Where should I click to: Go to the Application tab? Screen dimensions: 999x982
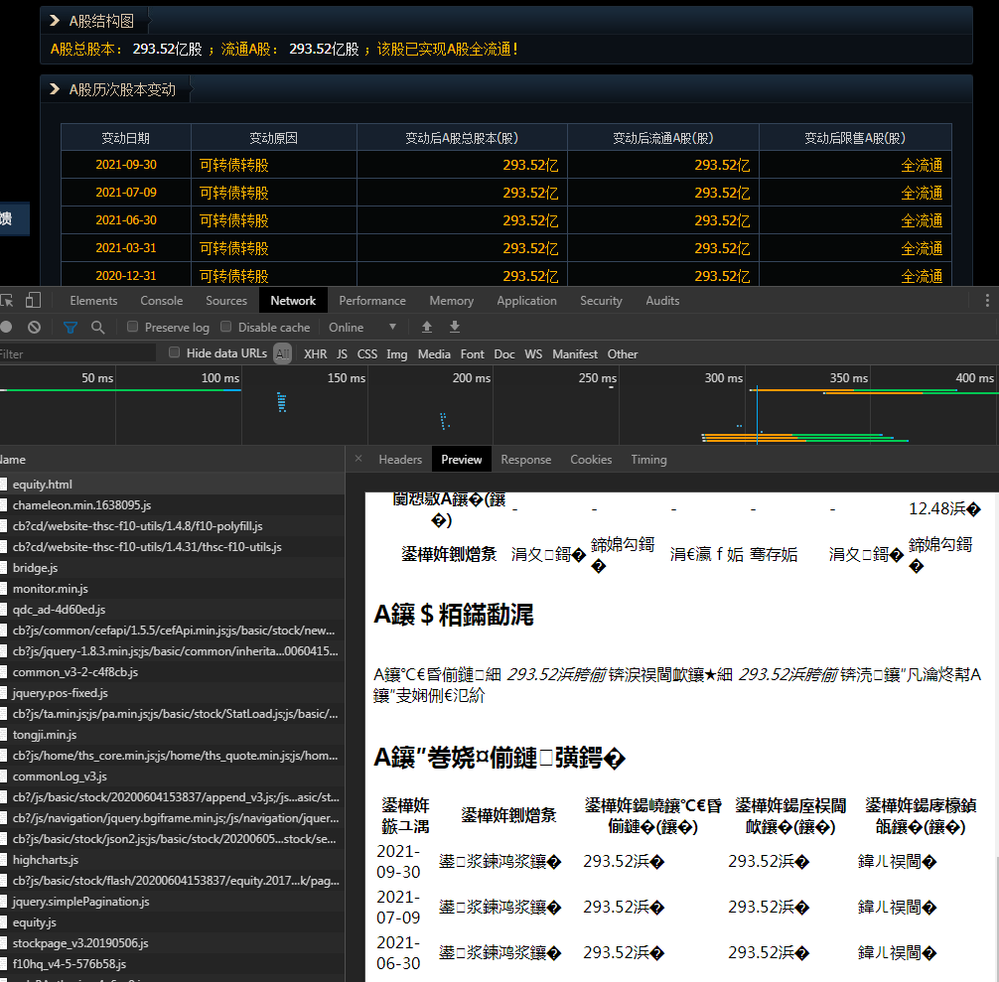[x=527, y=301]
